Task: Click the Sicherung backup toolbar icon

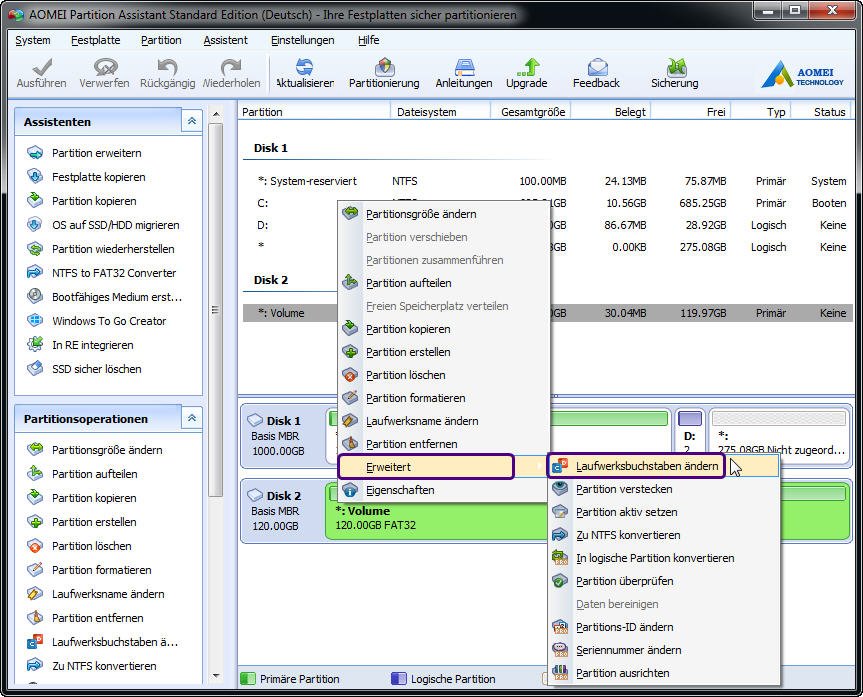Action: point(676,68)
